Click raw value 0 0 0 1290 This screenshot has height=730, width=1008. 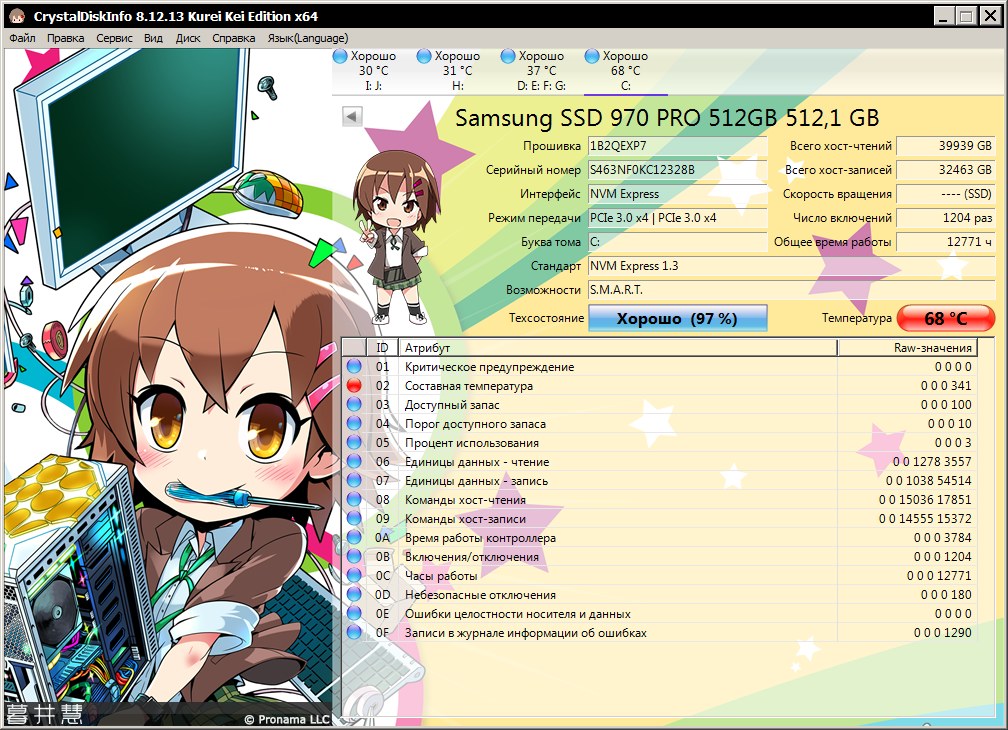click(x=942, y=632)
